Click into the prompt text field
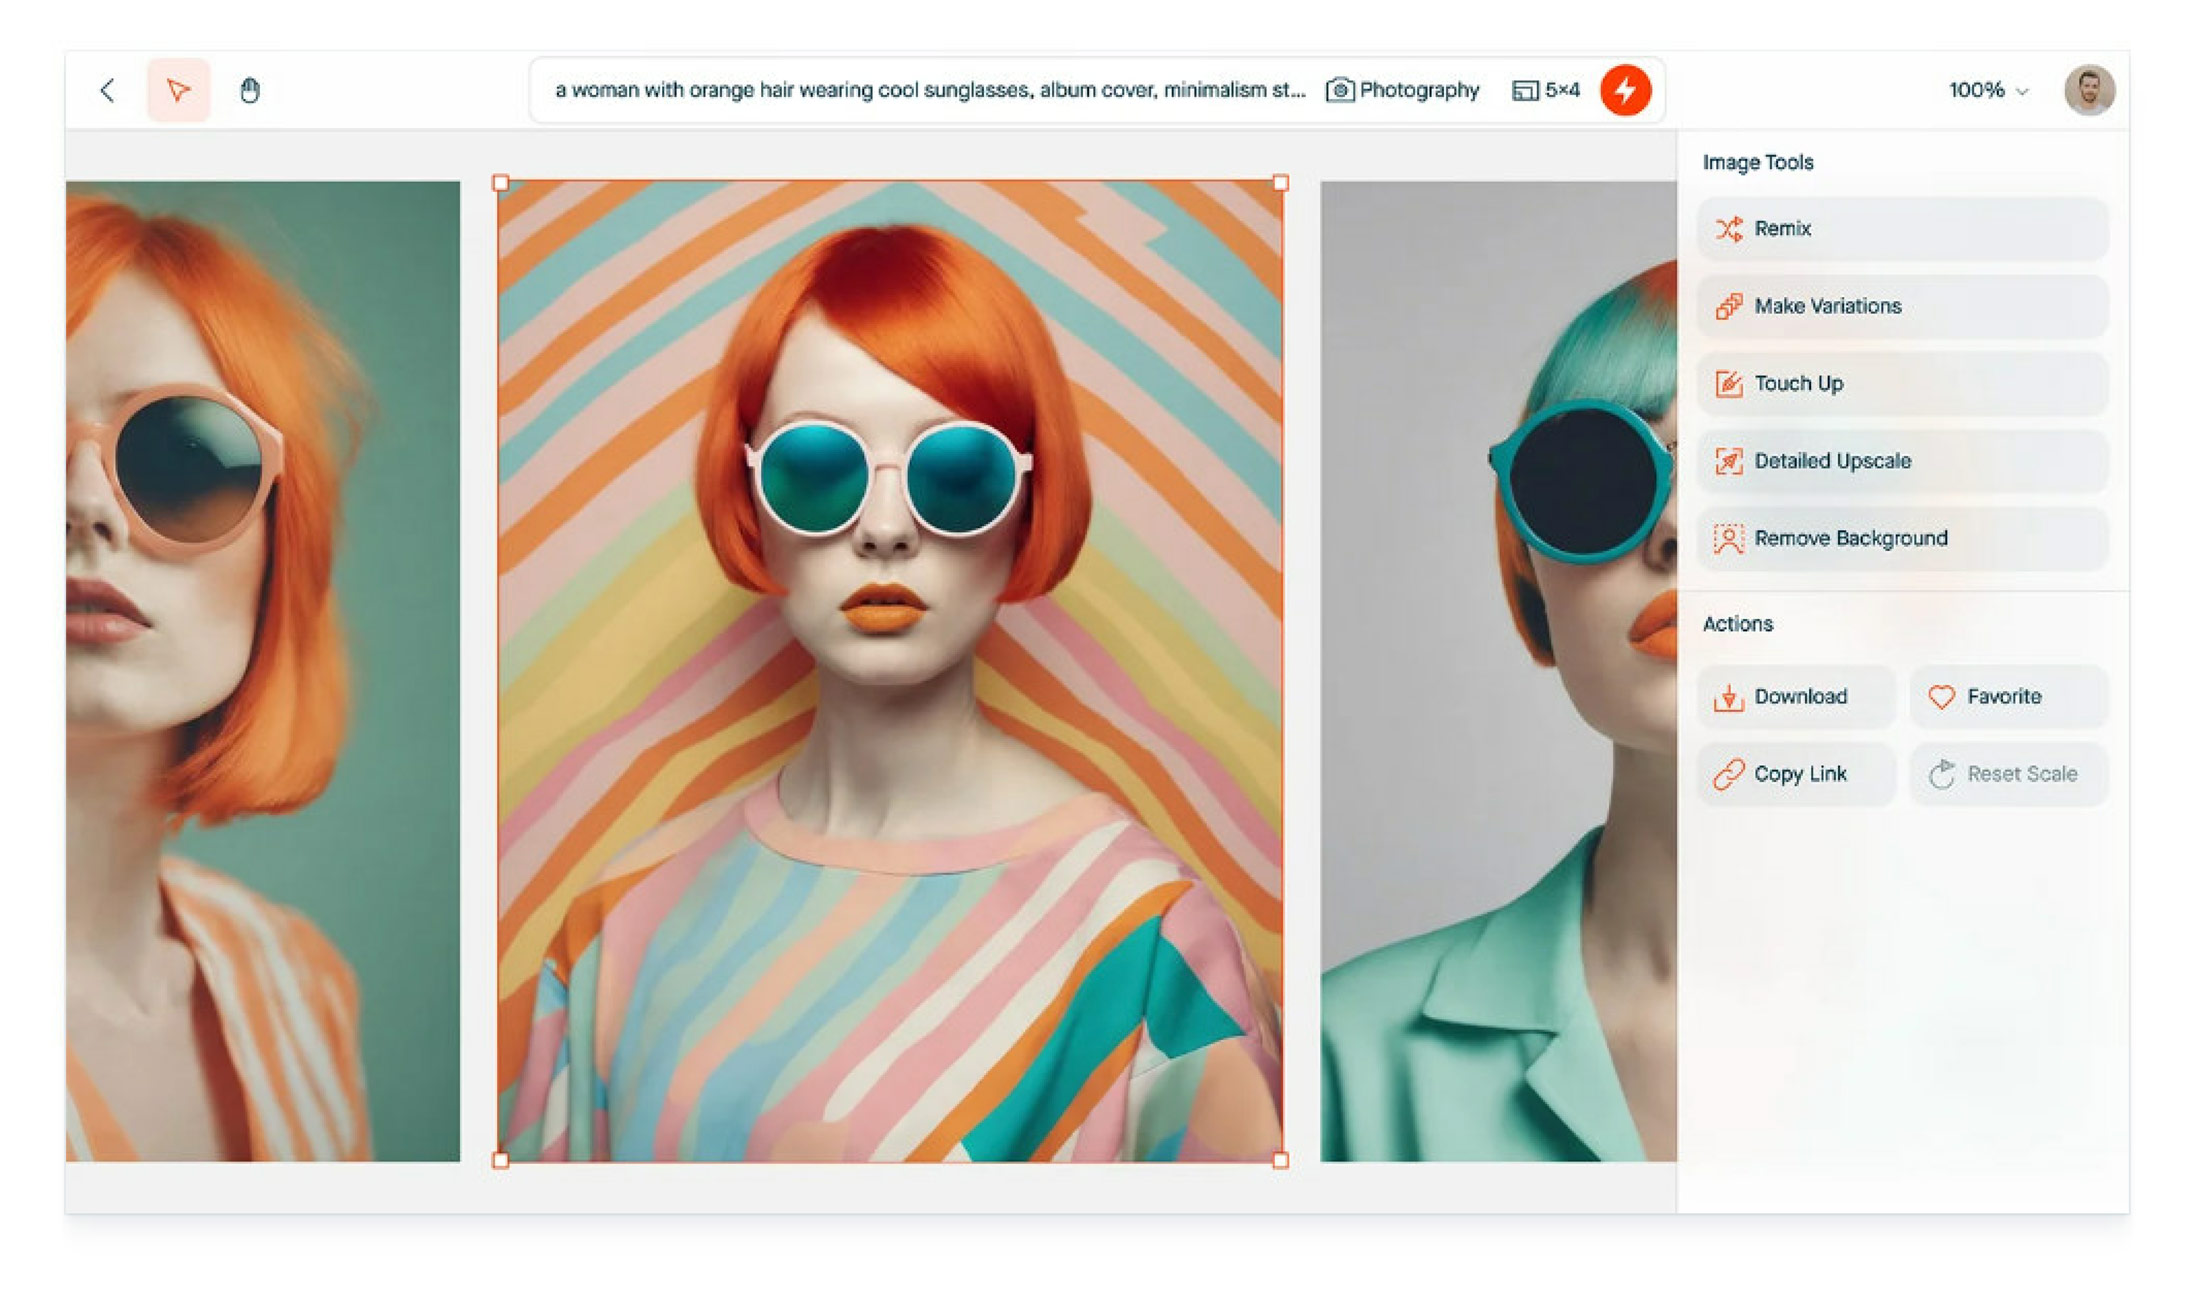The height and width of the screenshot is (1302, 2200). [930, 90]
